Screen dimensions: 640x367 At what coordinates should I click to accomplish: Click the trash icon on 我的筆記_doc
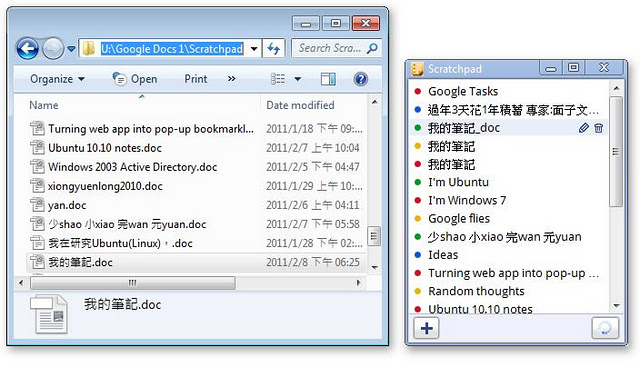coord(599,128)
